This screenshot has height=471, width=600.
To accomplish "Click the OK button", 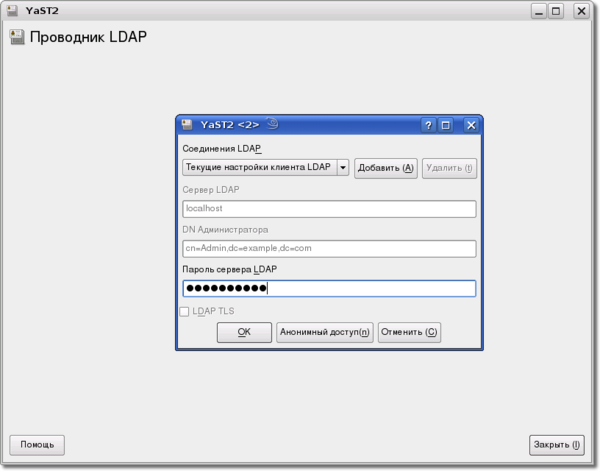I will (244, 332).
